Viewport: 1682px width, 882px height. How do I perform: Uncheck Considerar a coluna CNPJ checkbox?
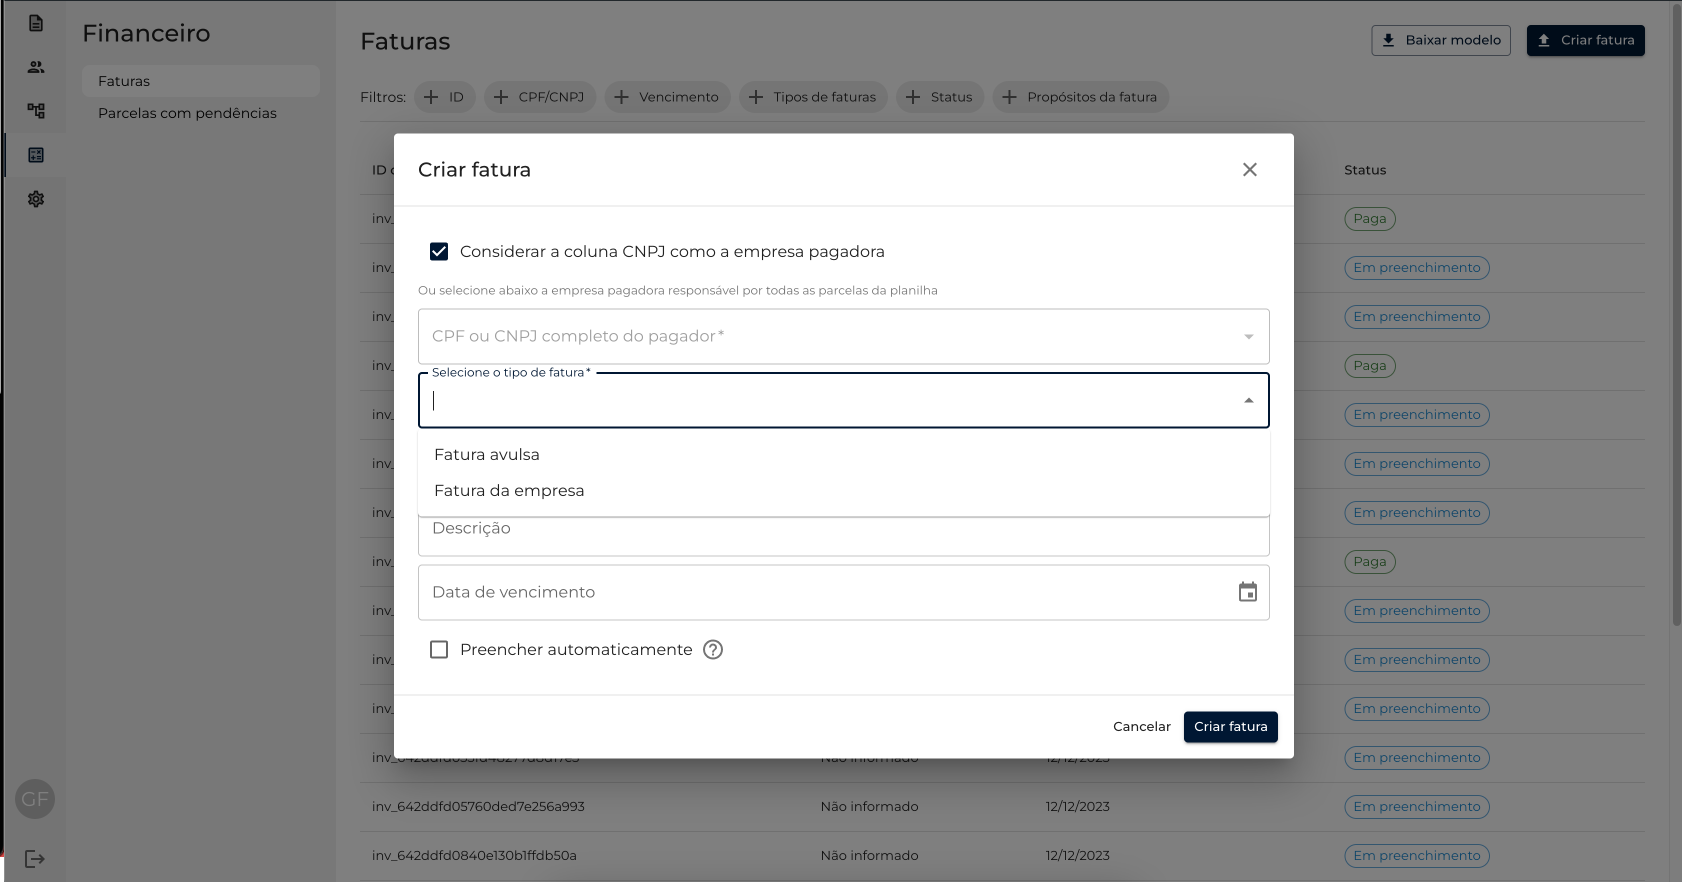tap(439, 252)
